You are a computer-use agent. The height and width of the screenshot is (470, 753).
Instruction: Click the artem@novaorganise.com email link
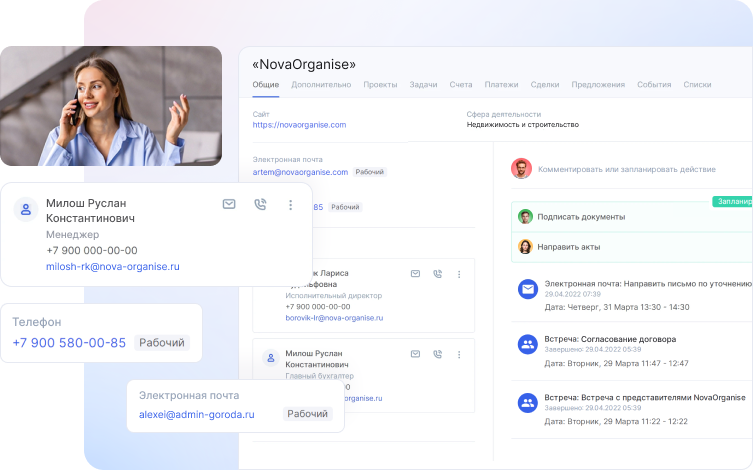(300, 172)
